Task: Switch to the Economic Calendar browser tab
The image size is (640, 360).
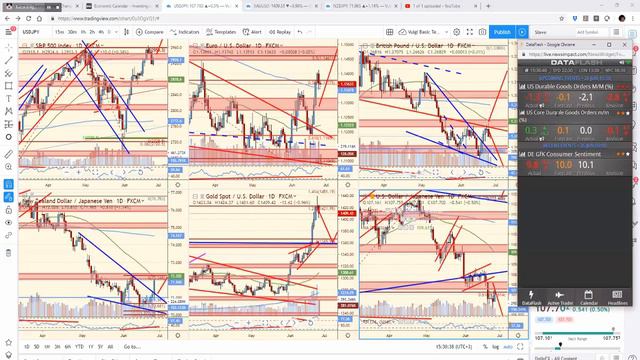Action: pos(122,6)
